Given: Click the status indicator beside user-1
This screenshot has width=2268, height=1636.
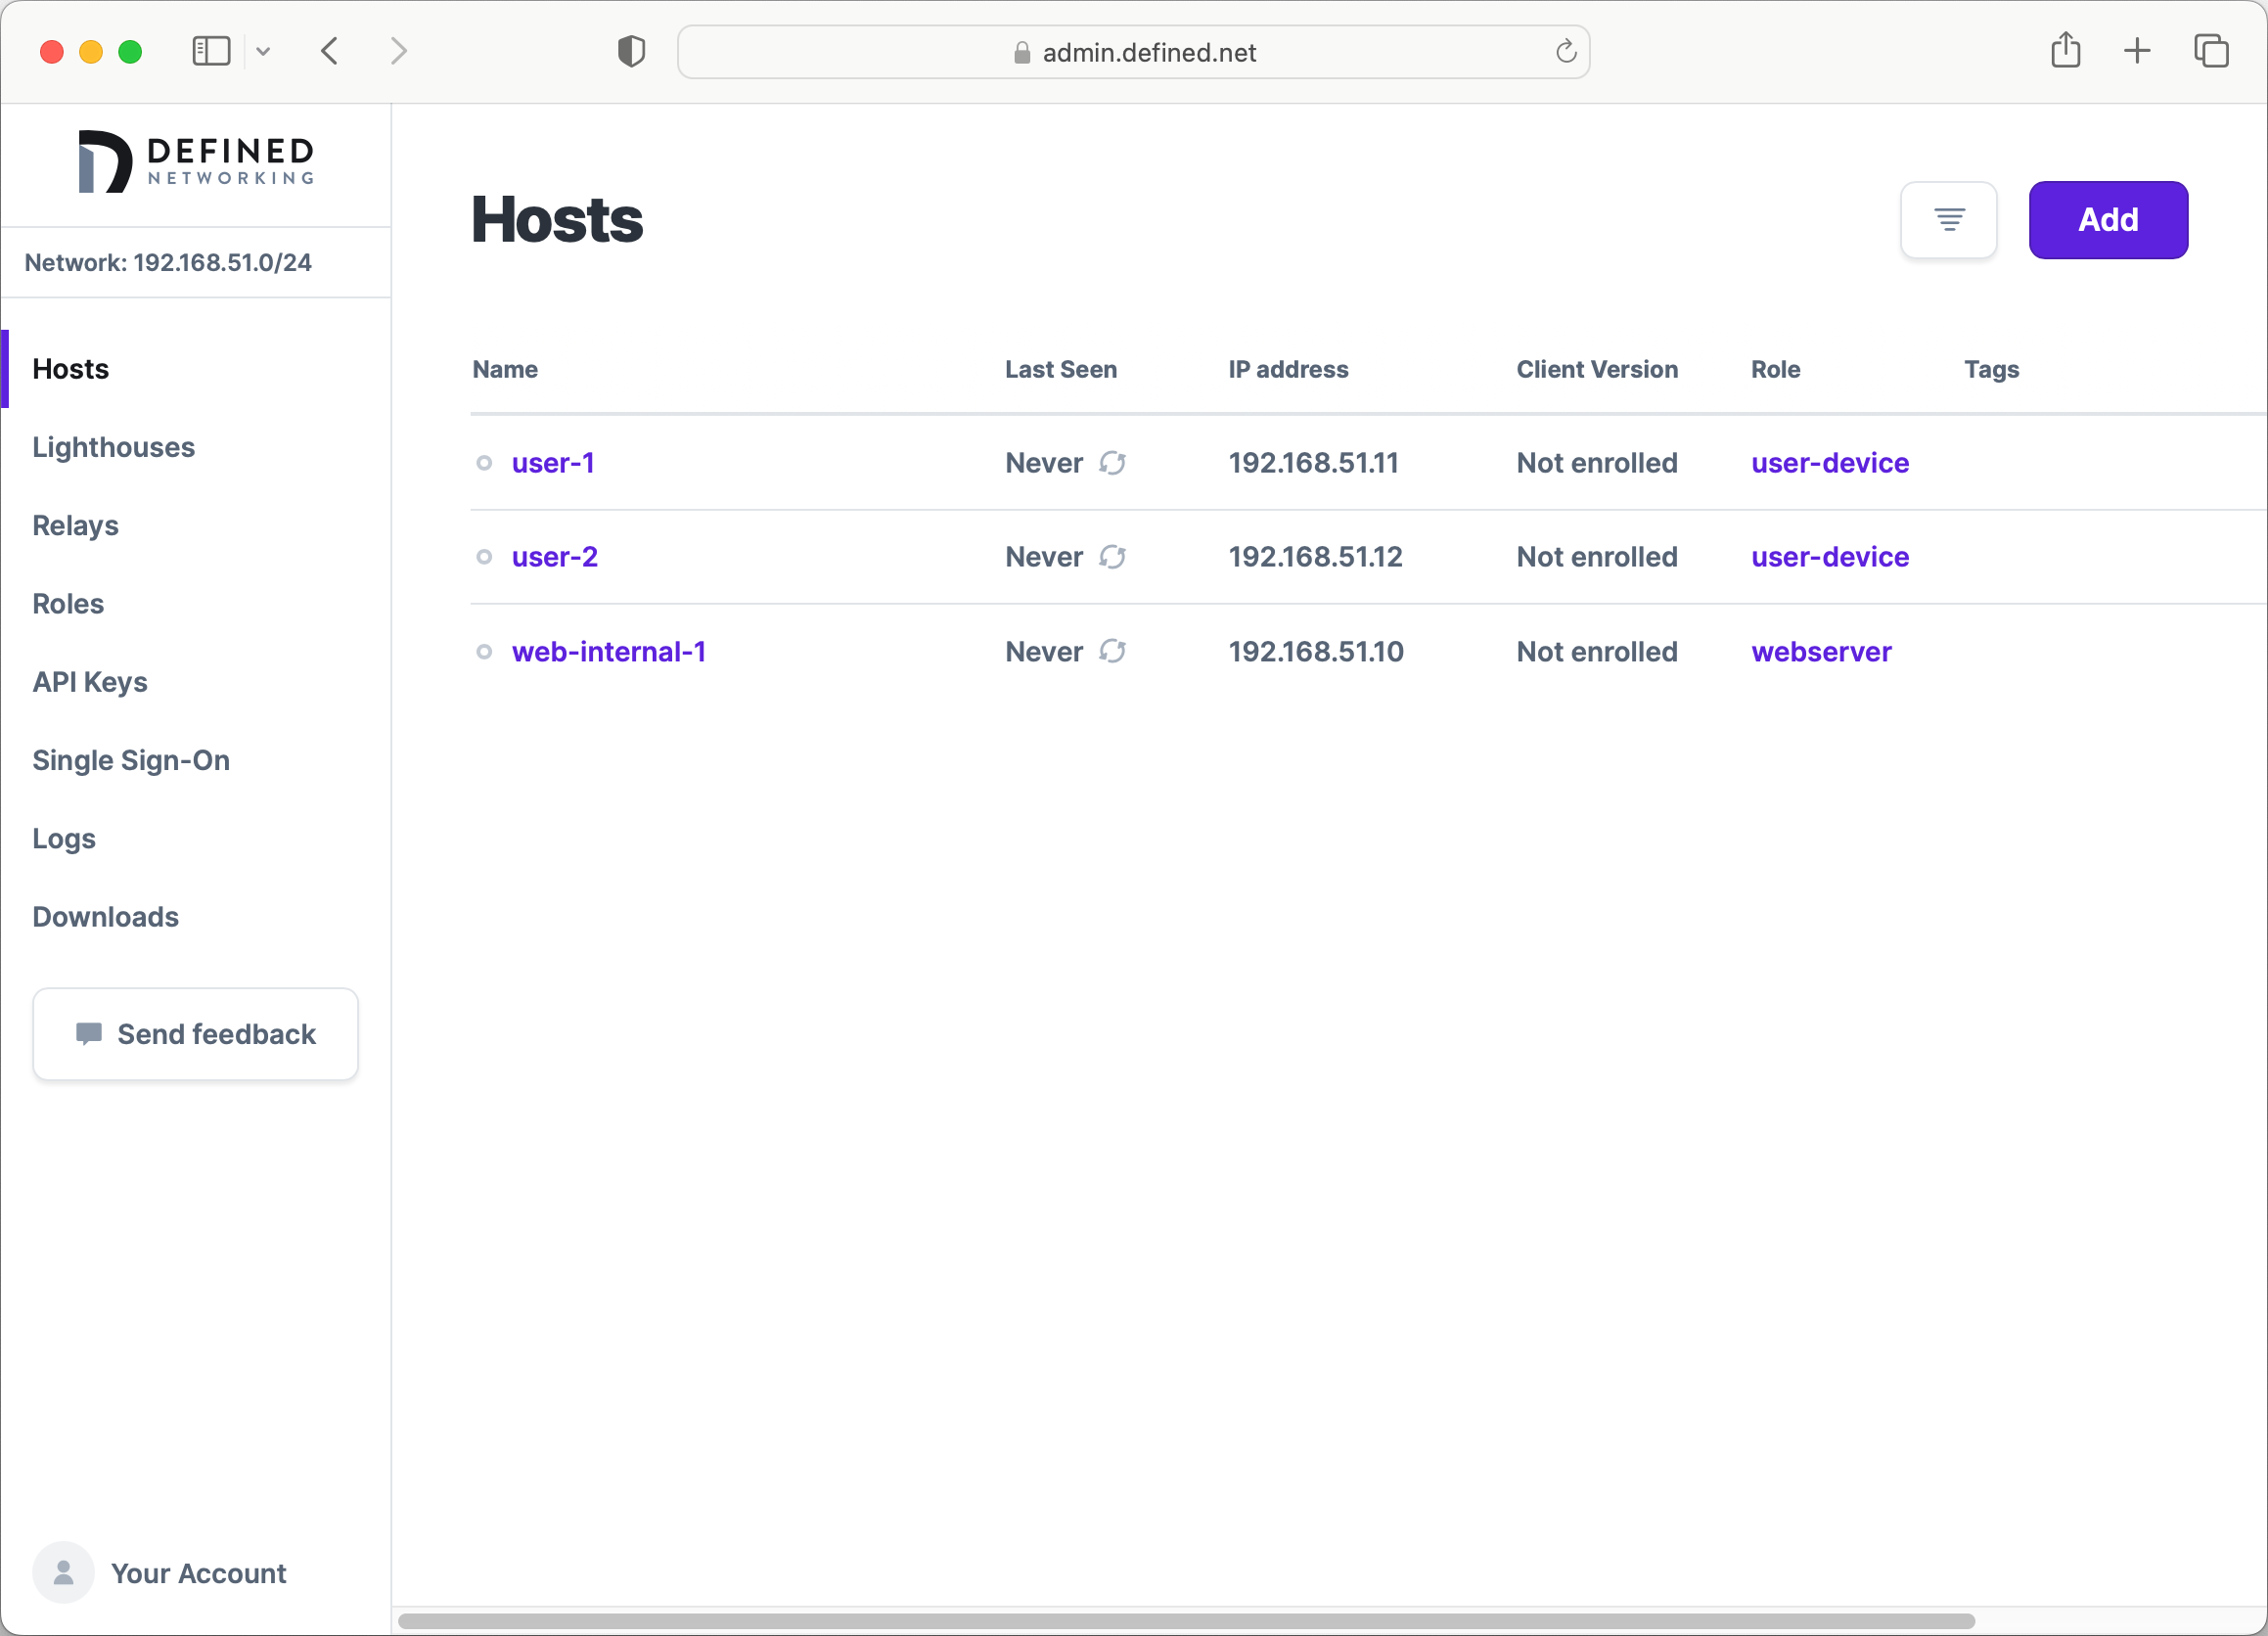Looking at the screenshot, I should pos(484,463).
